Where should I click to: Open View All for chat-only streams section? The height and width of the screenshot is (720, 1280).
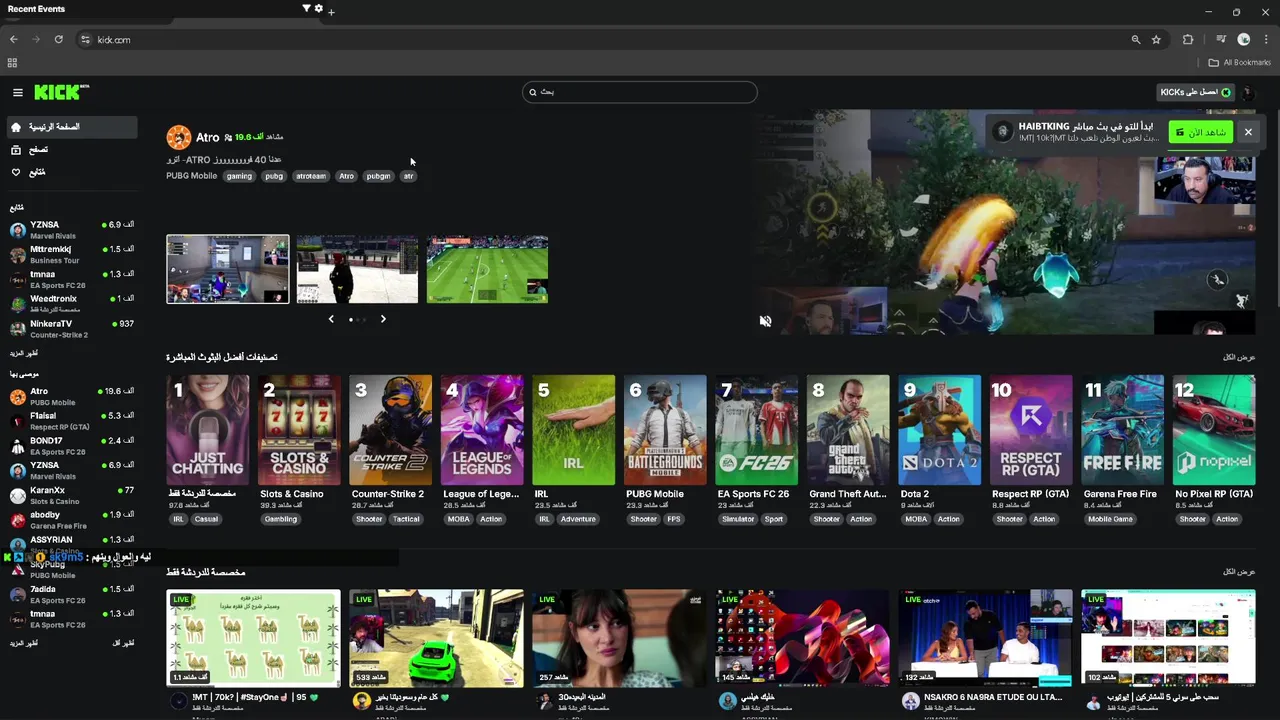pyautogui.click(x=1239, y=572)
